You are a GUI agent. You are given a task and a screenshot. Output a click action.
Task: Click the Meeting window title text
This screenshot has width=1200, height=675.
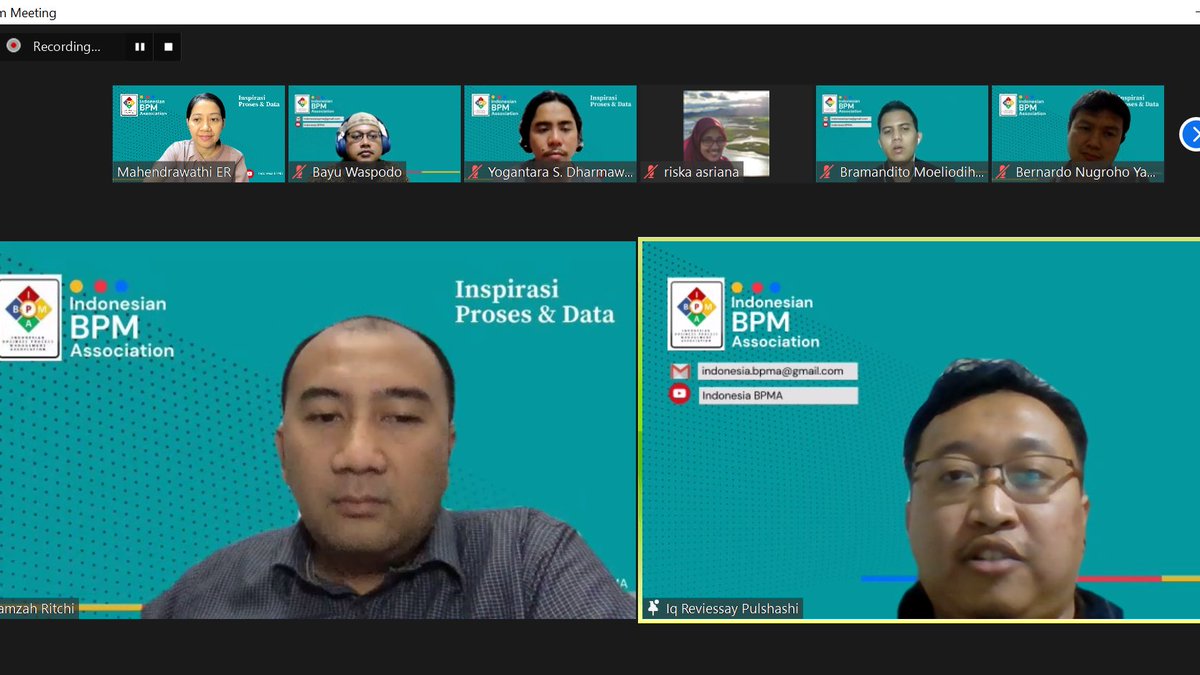tap(28, 13)
